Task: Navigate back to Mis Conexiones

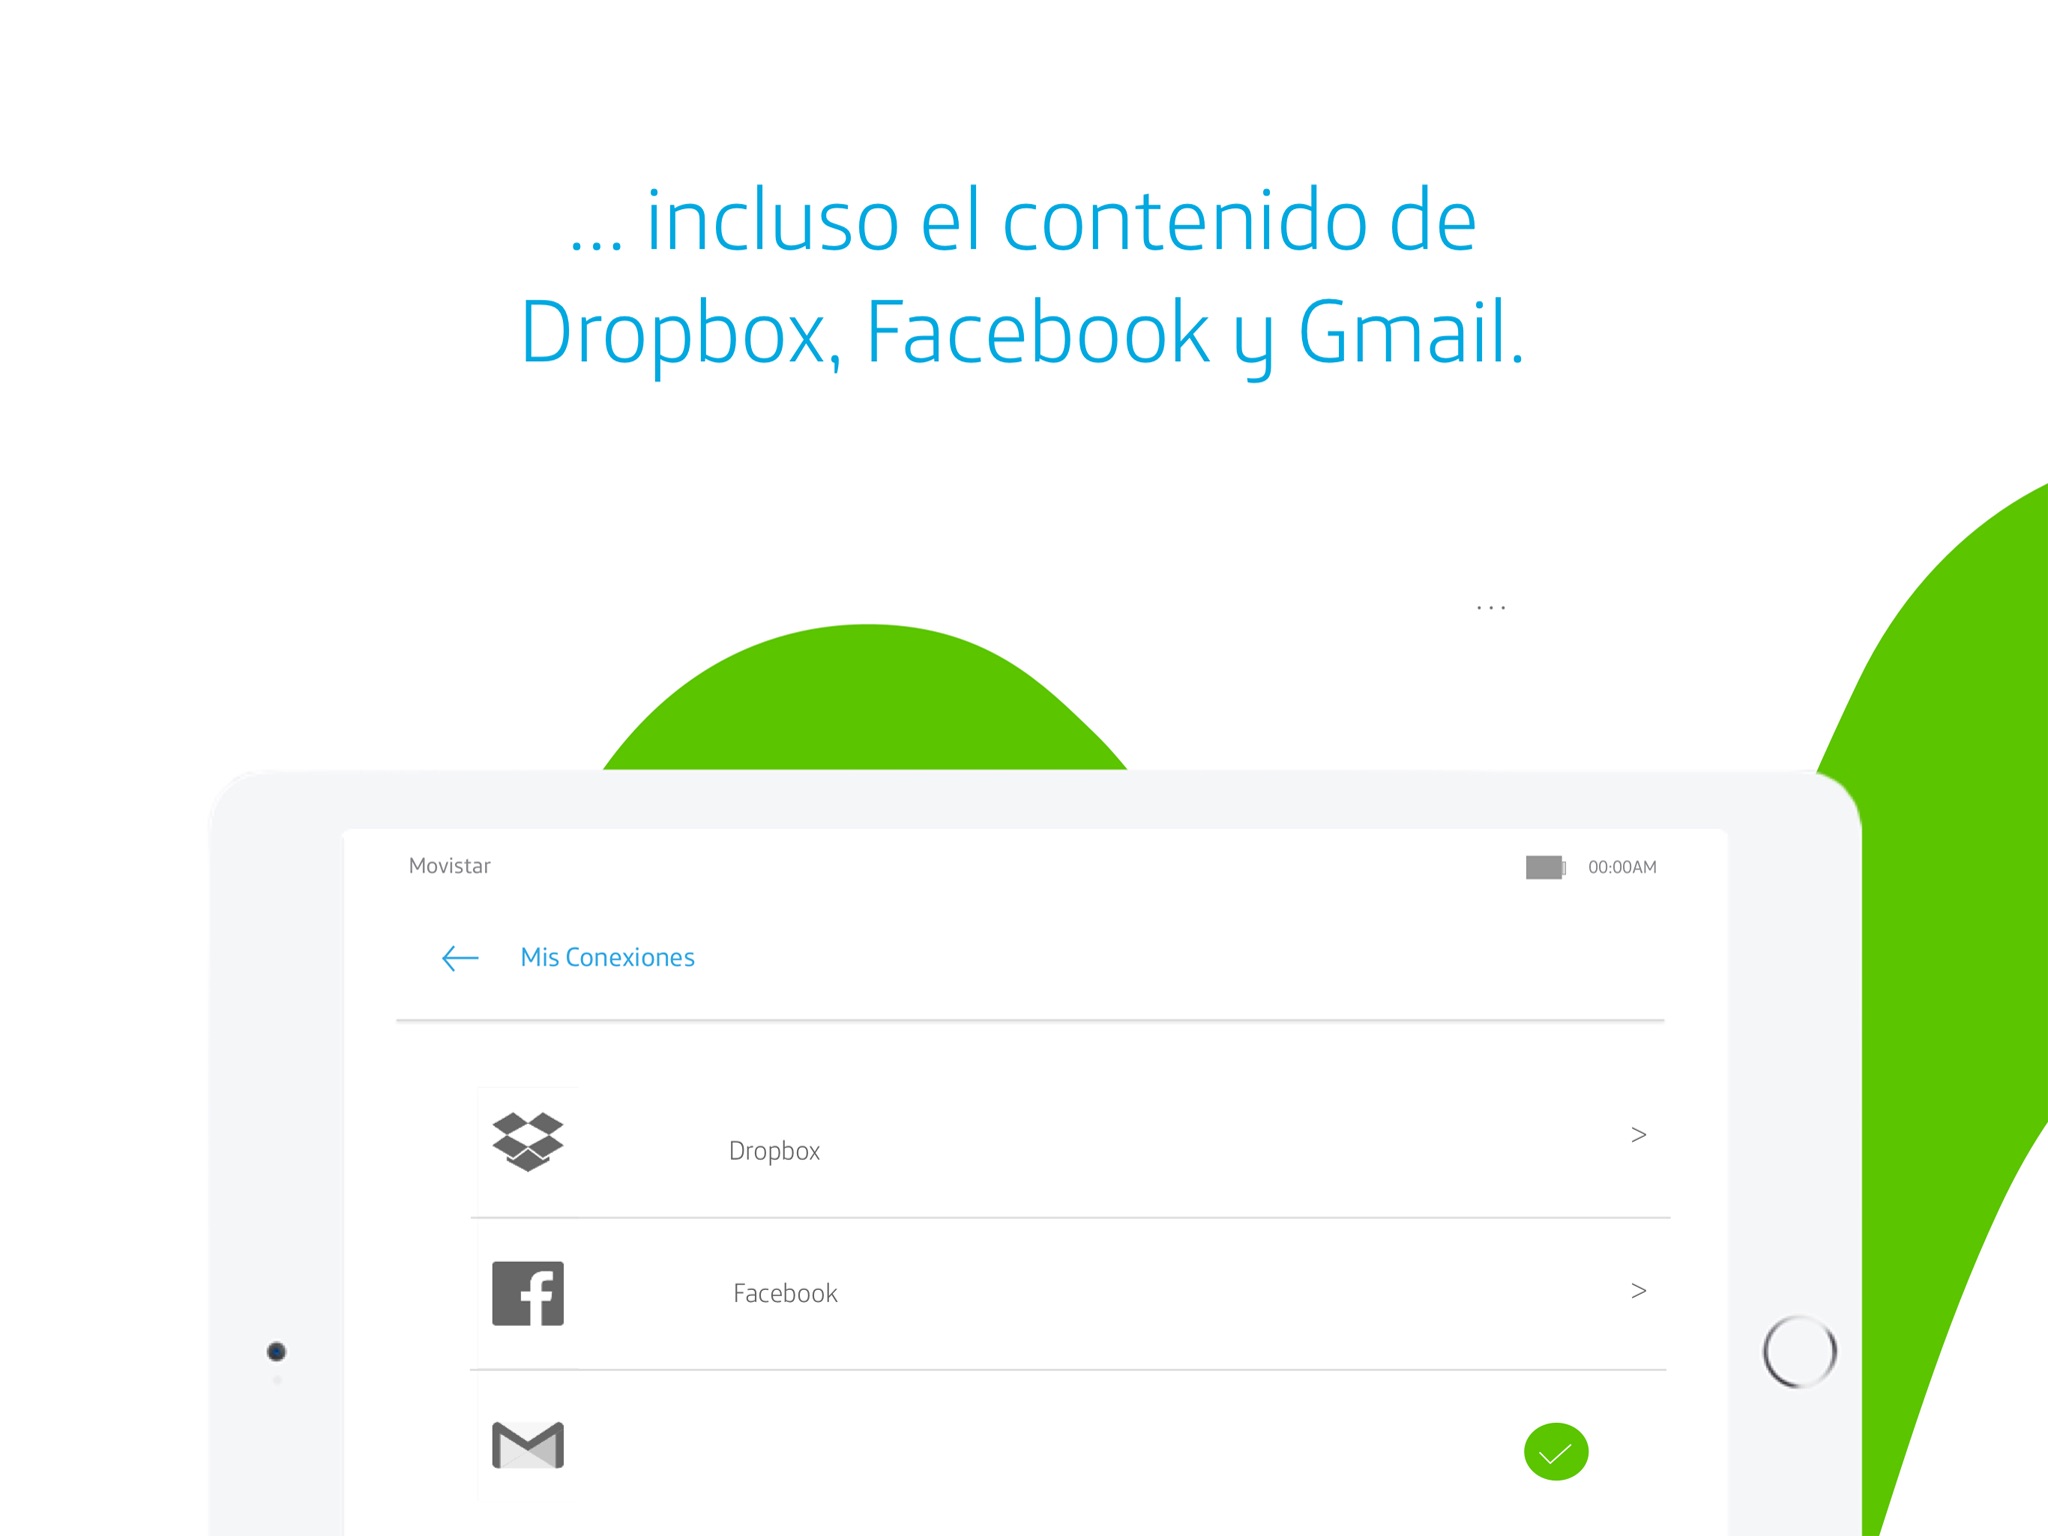Action: click(456, 957)
